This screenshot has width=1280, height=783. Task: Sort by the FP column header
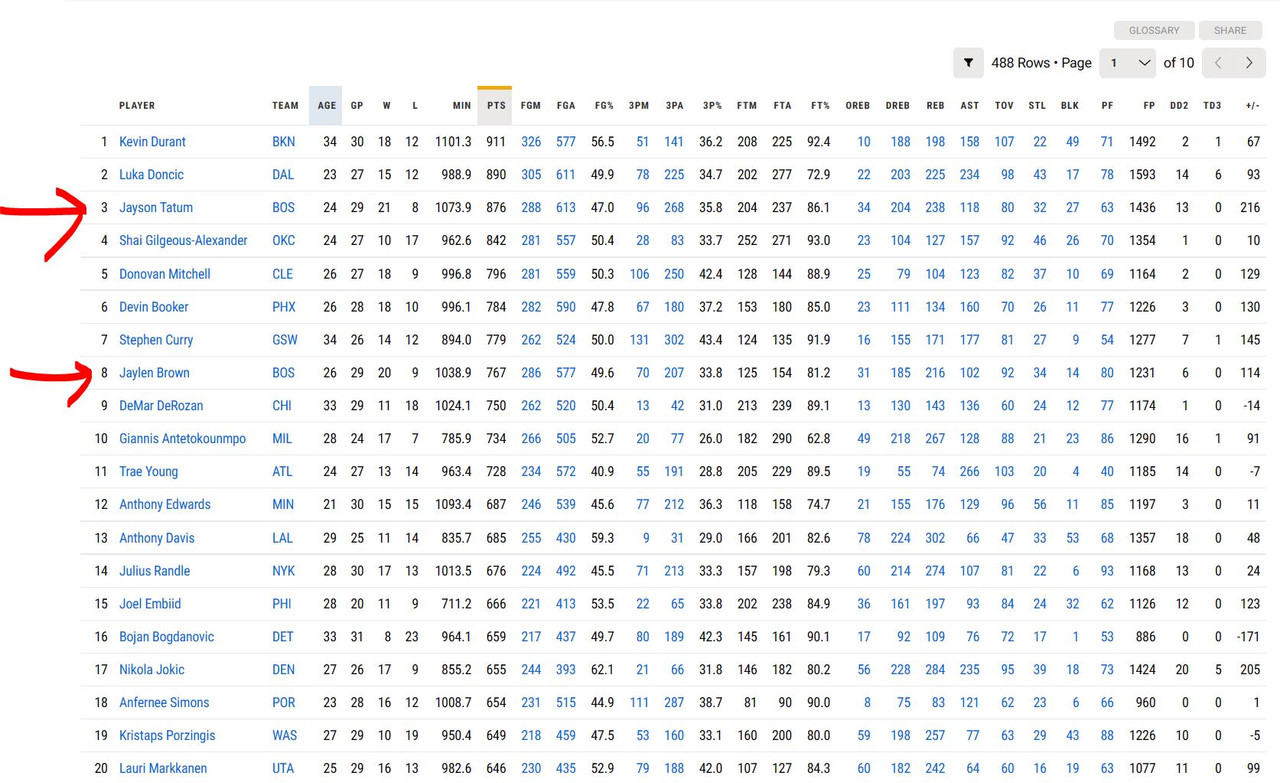coord(1149,106)
